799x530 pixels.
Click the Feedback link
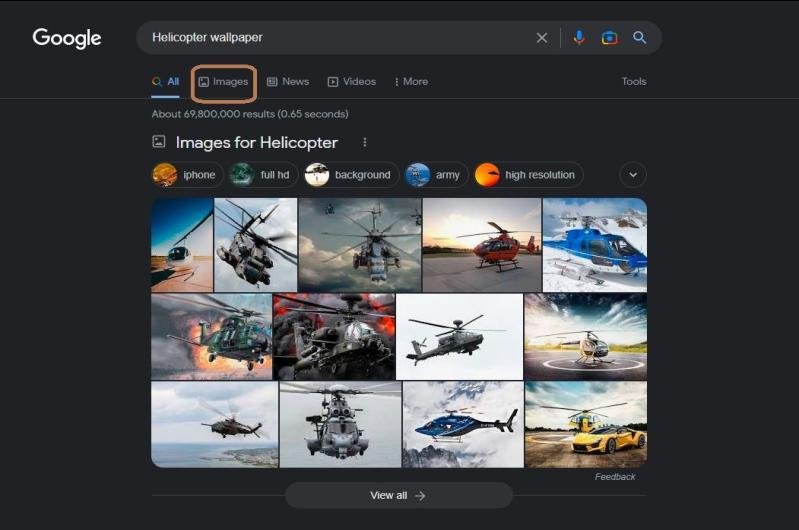point(615,477)
